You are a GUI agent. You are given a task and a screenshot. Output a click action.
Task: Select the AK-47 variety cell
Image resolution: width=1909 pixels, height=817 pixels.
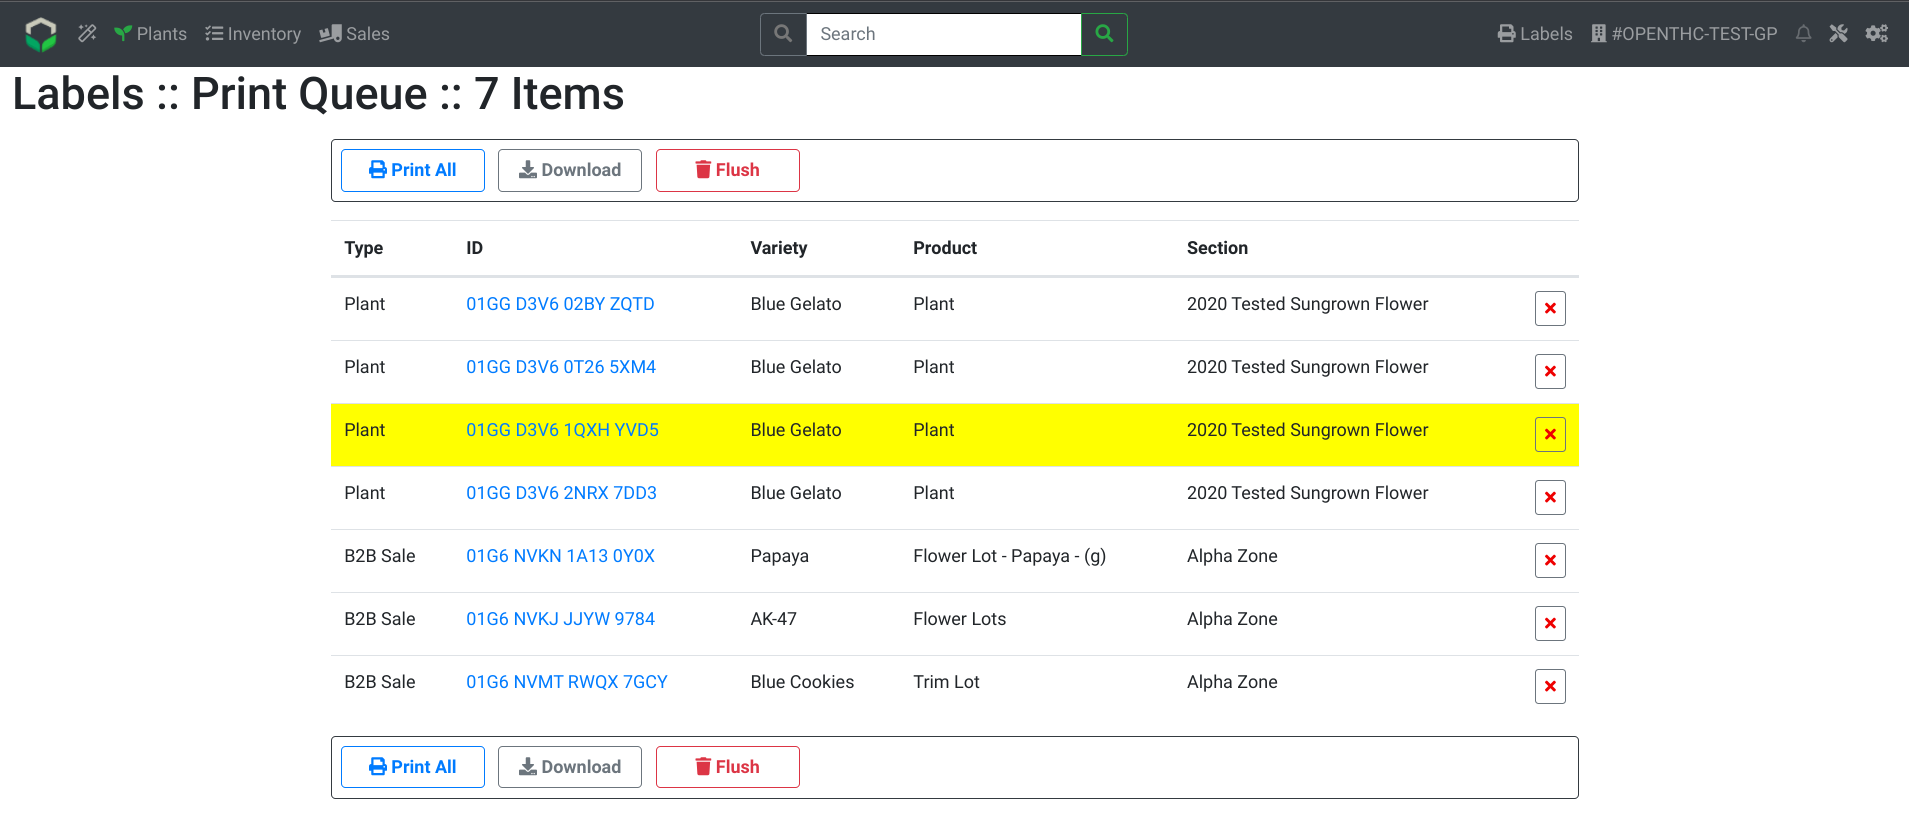point(774,619)
